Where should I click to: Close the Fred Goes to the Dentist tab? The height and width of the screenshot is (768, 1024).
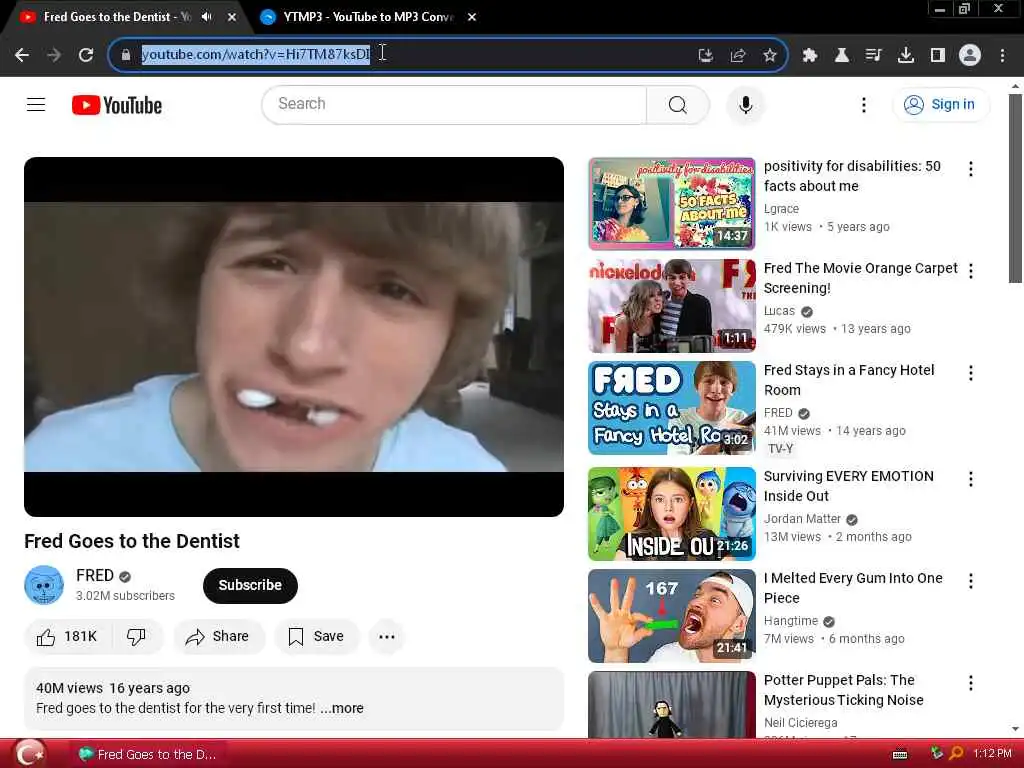(x=232, y=17)
